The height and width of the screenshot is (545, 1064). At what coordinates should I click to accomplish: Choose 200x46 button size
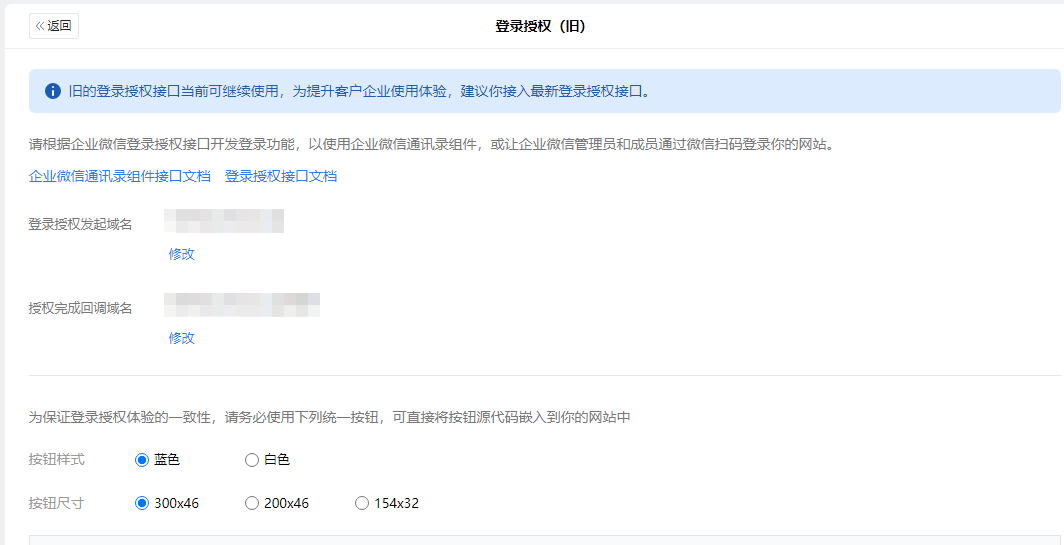[252, 504]
